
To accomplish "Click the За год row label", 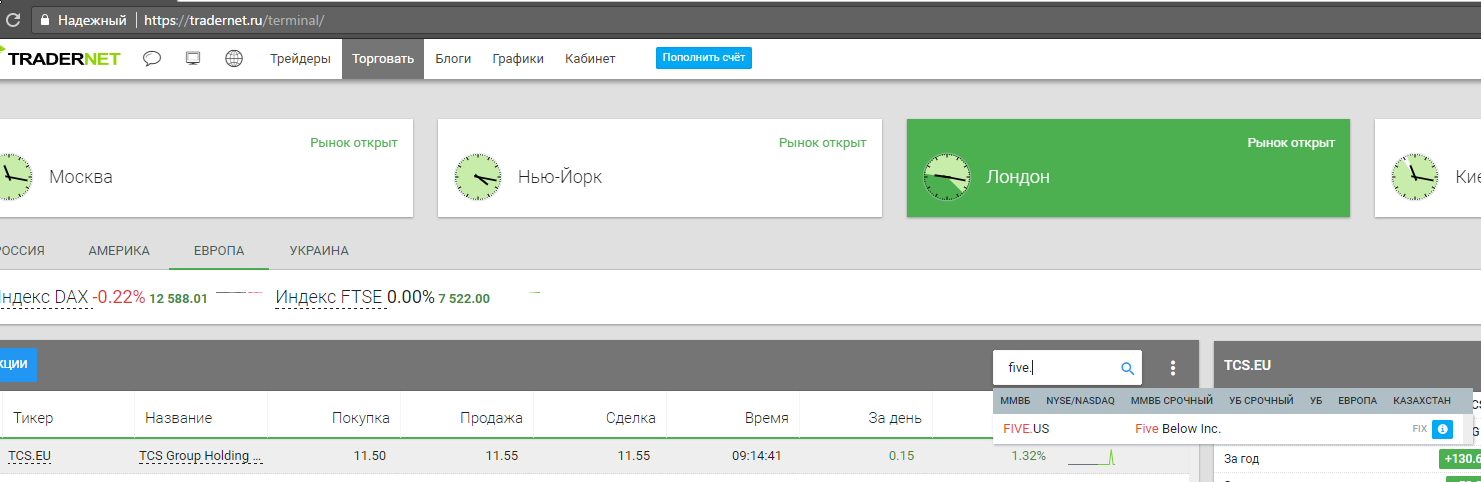I will click(x=1241, y=459).
